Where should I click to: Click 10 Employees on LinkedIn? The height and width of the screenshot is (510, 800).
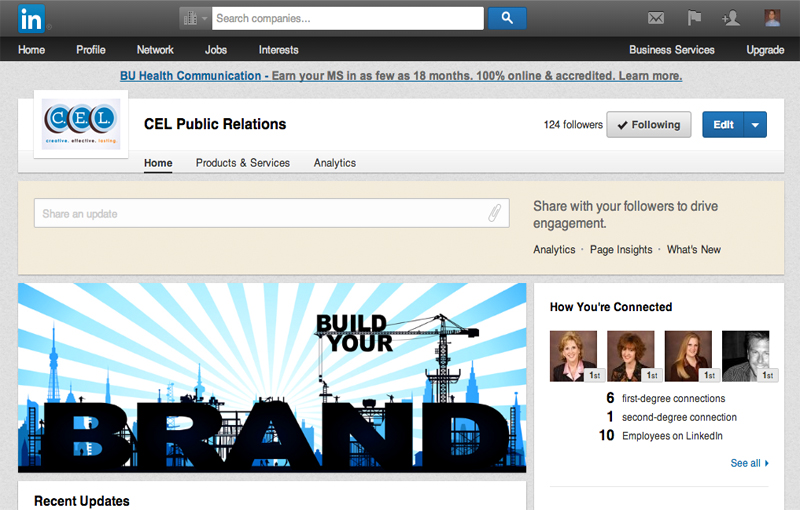[661, 436]
